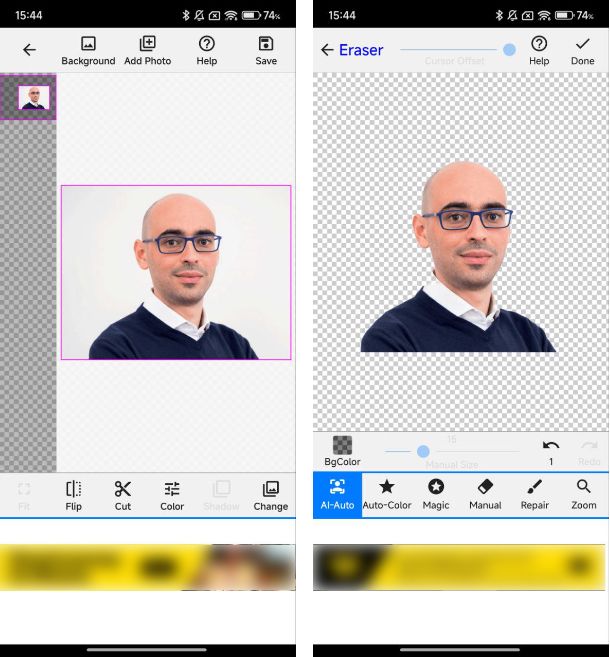Tap the Eraser title text
The width and height of the screenshot is (610, 657).
361,50
